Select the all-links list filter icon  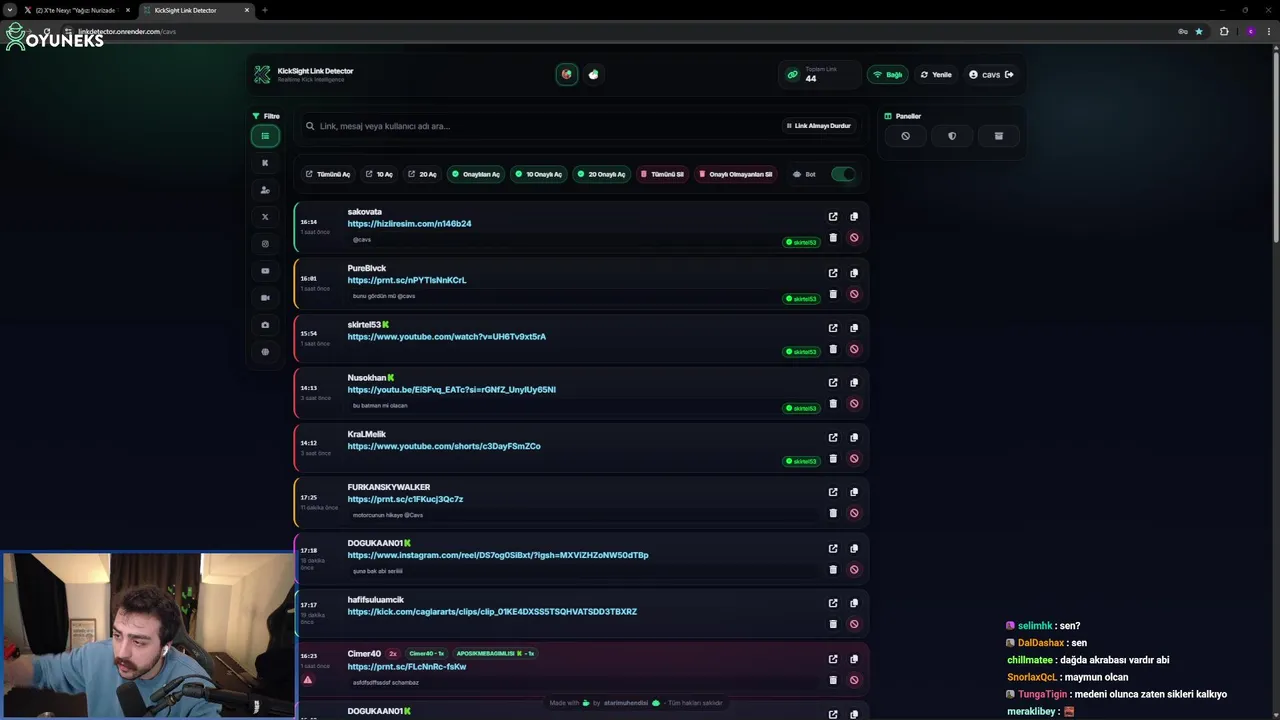click(265, 136)
